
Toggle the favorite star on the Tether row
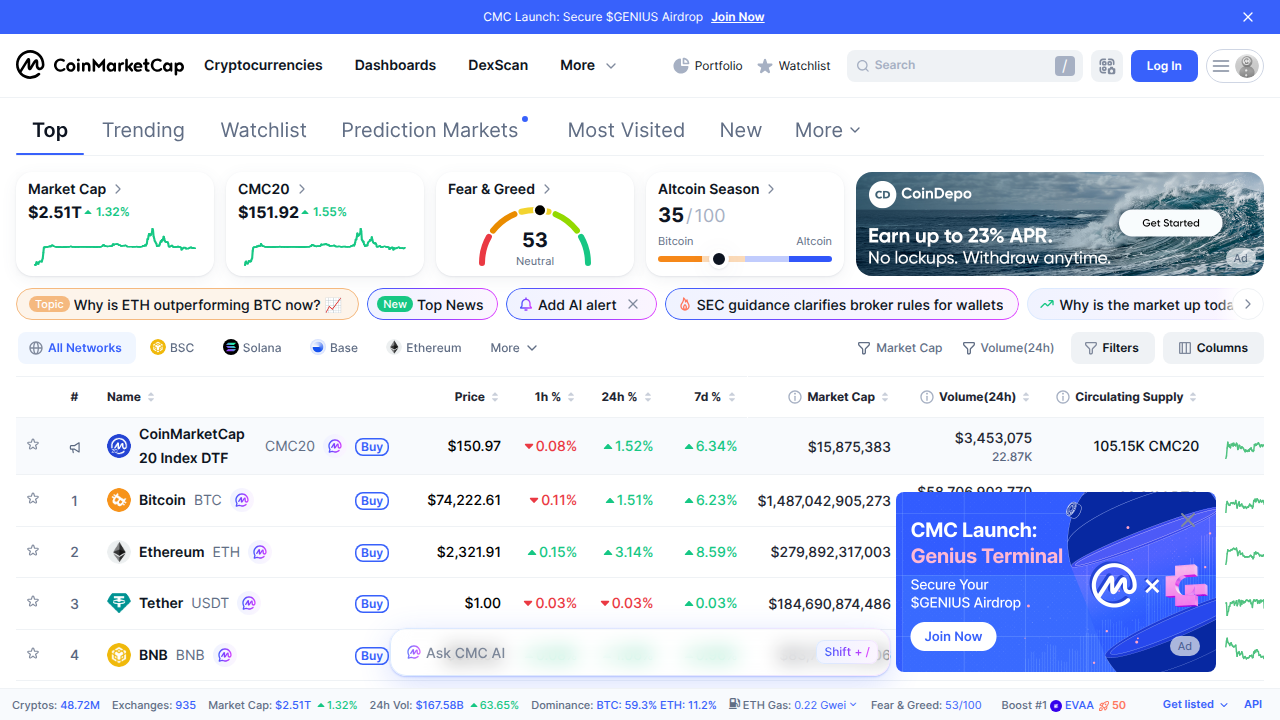[32, 603]
